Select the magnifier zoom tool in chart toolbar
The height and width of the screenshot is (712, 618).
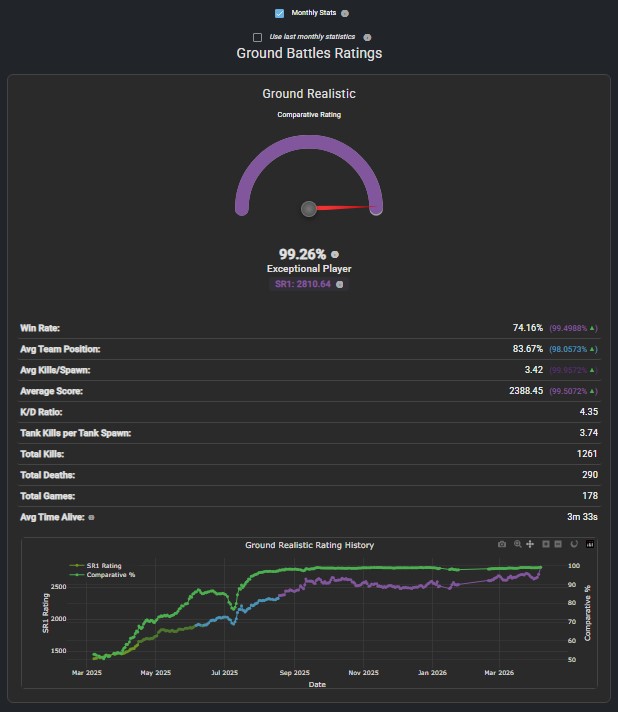click(x=518, y=544)
